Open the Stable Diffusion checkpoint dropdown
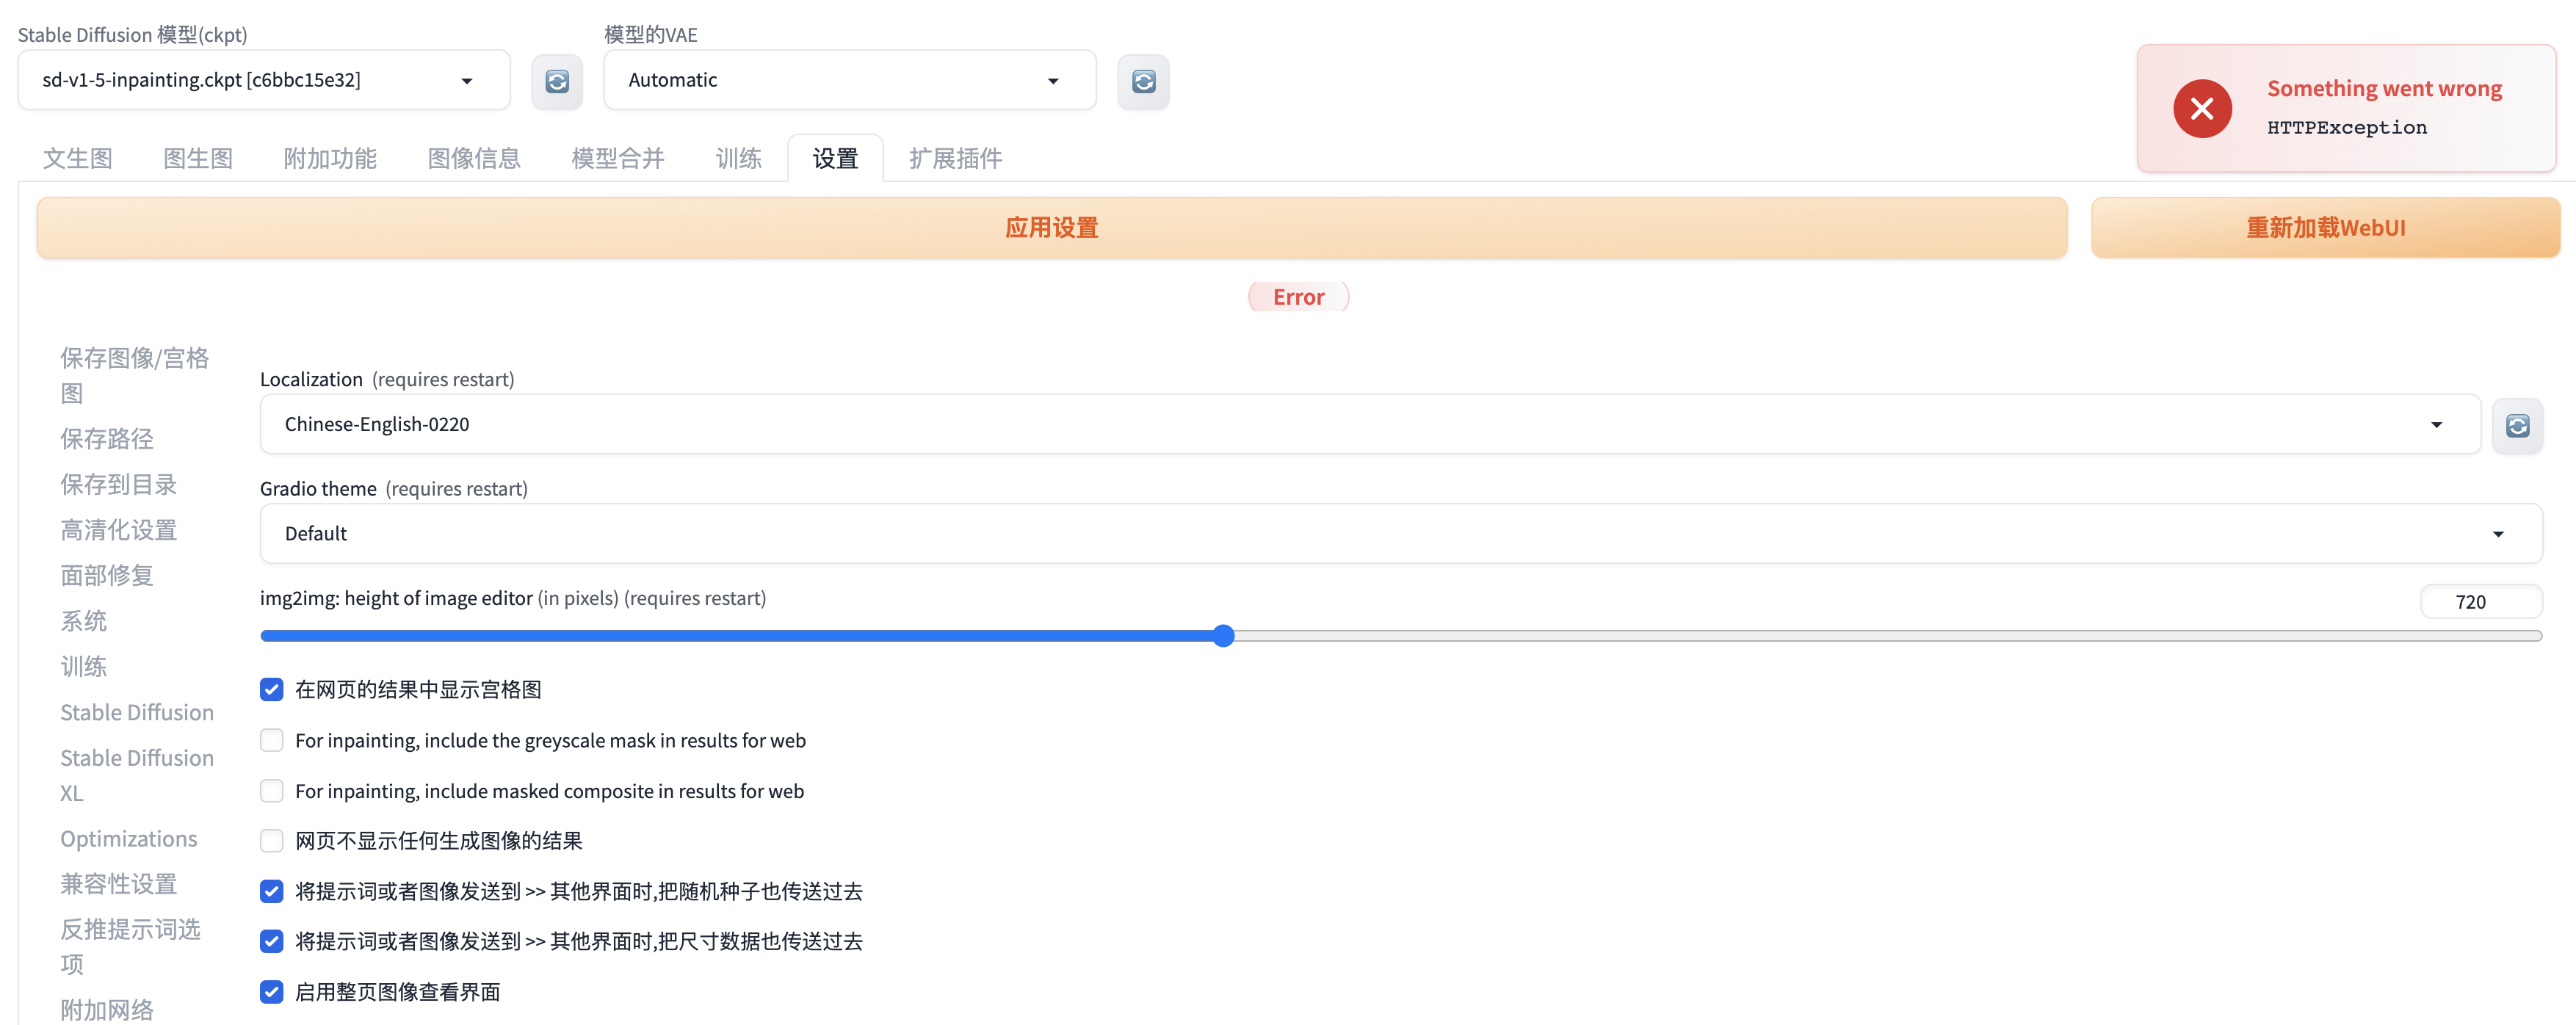The height and width of the screenshot is (1025, 2576). [x=264, y=80]
